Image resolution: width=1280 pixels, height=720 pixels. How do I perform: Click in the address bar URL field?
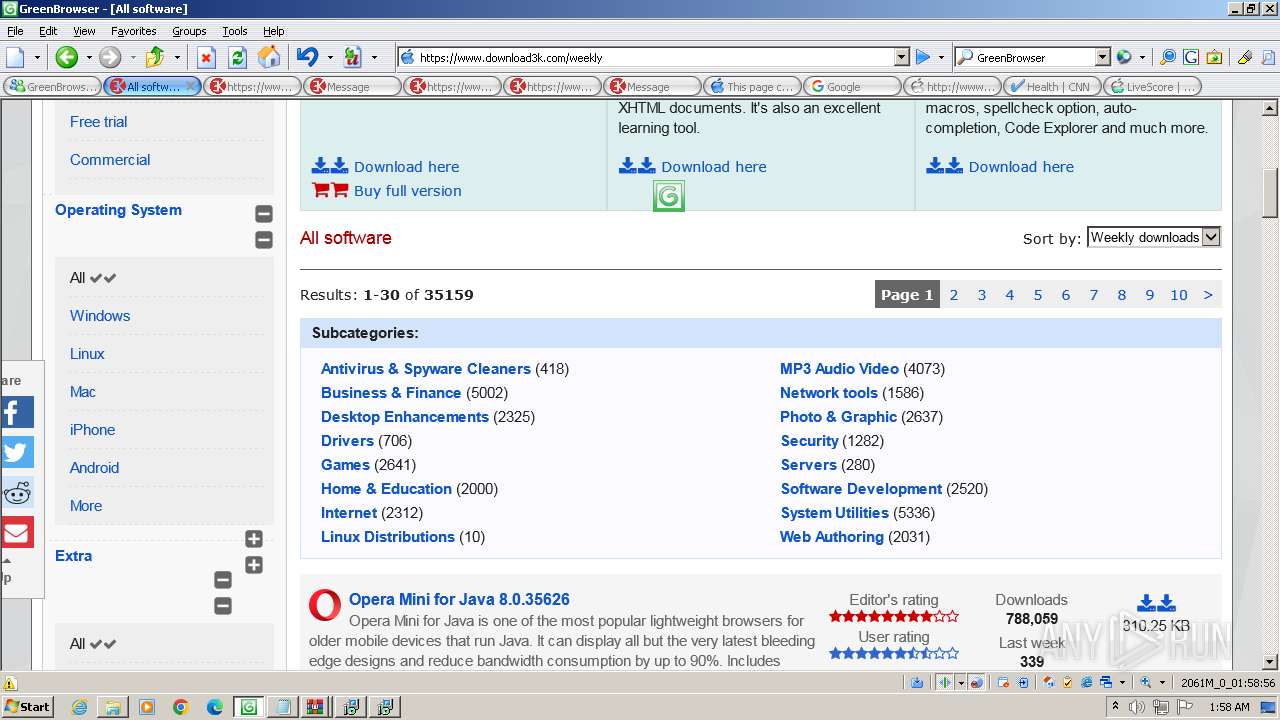tap(655, 57)
